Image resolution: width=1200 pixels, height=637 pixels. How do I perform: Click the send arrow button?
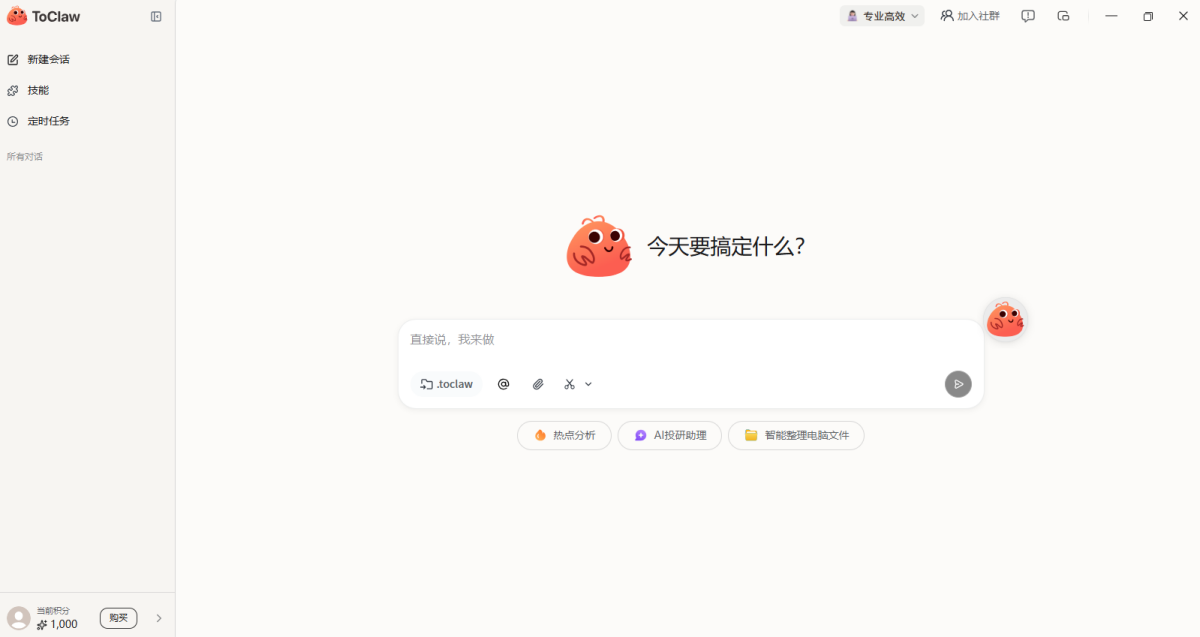pos(958,384)
